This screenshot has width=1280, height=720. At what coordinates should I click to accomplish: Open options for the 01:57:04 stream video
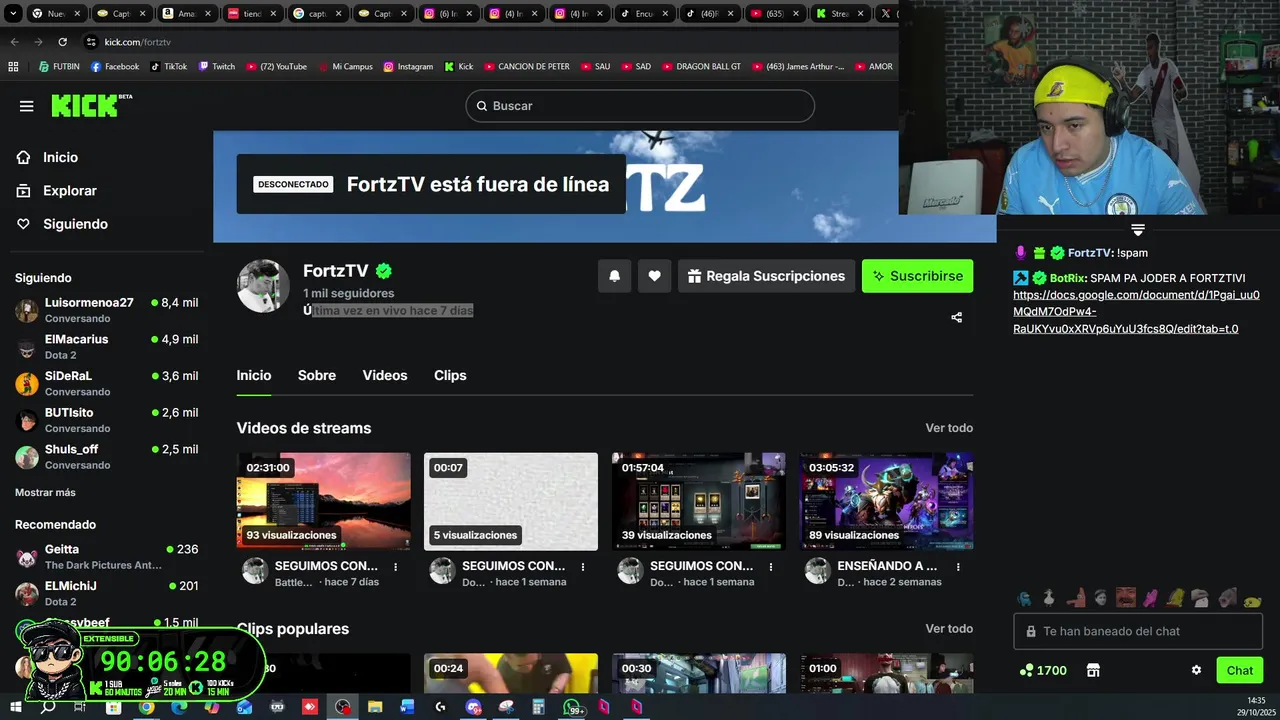(771, 567)
